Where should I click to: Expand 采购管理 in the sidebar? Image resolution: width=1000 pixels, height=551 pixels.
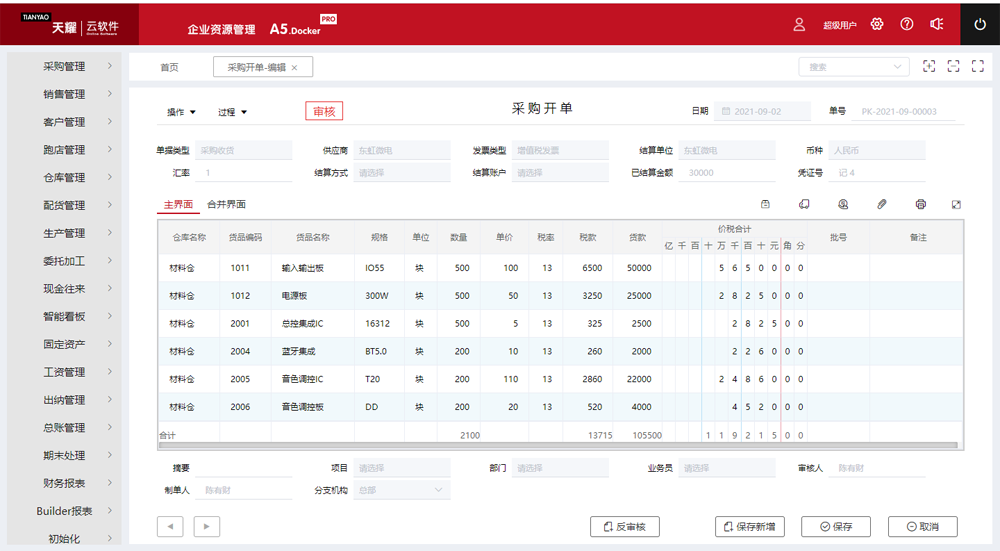tap(64, 67)
